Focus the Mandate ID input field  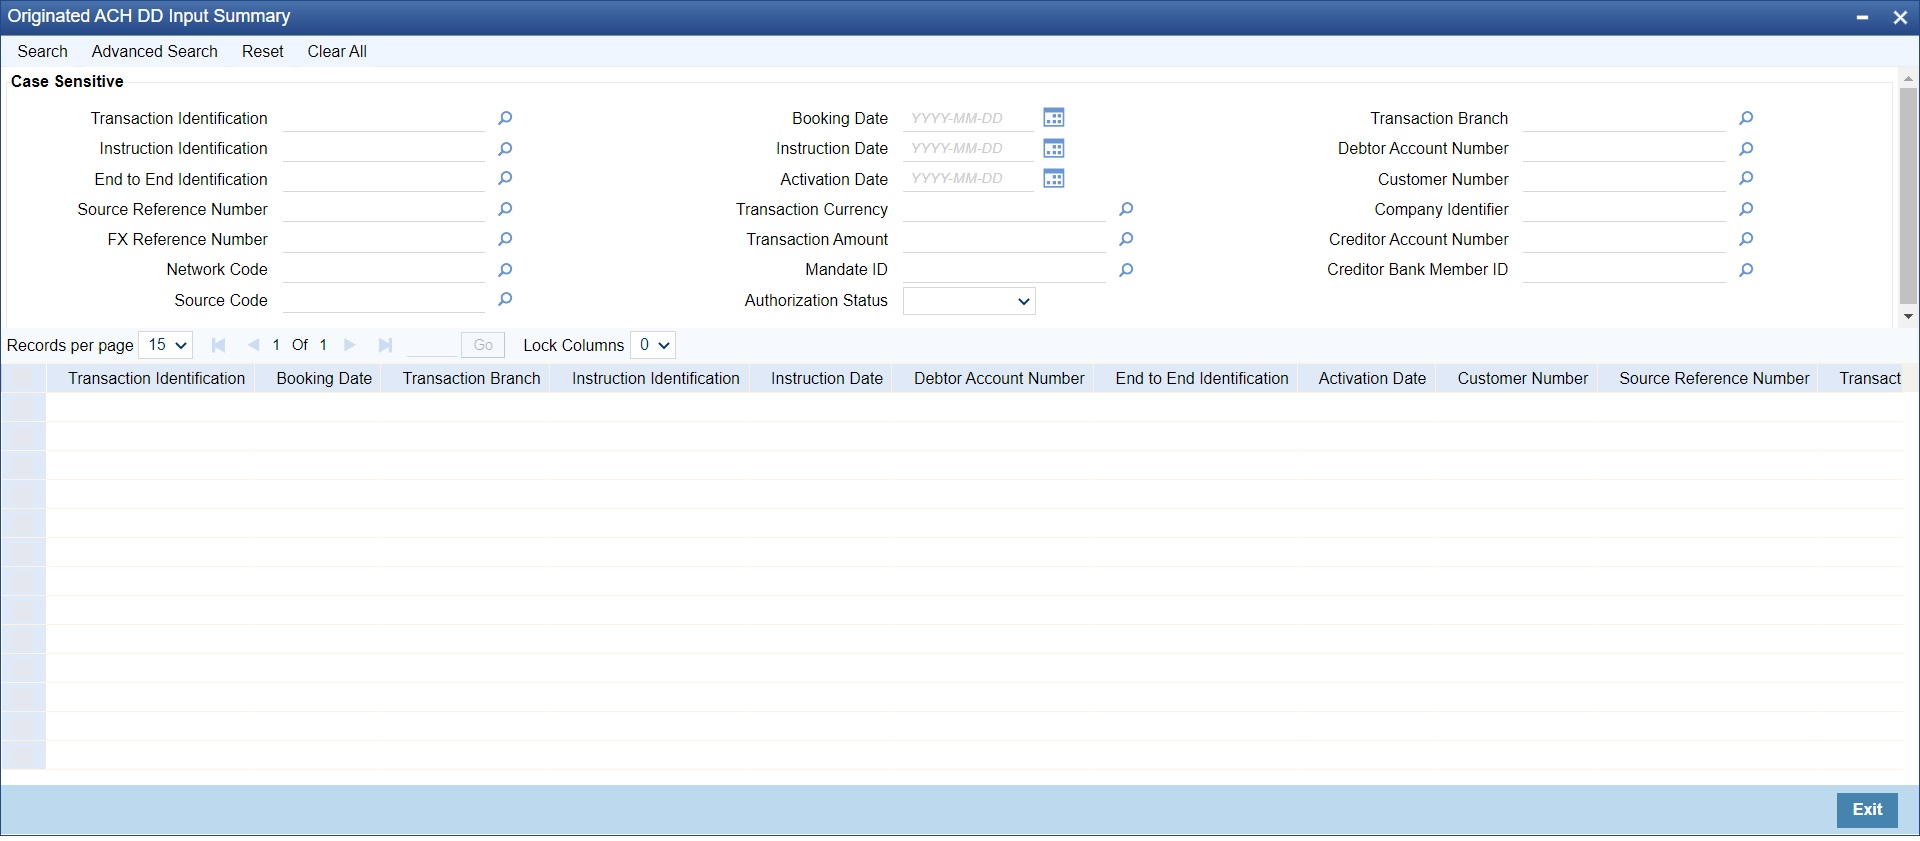coord(1004,270)
